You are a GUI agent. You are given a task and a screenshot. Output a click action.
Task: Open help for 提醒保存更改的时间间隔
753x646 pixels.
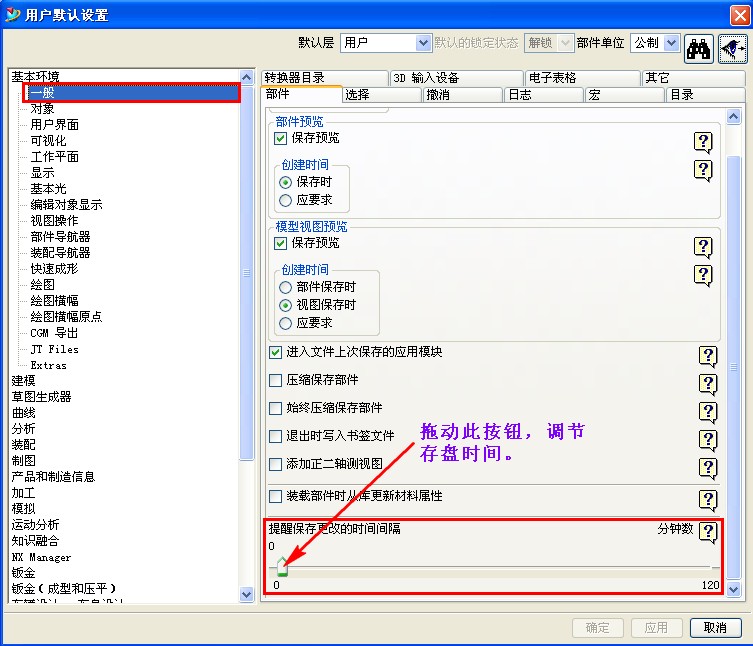[x=708, y=532]
